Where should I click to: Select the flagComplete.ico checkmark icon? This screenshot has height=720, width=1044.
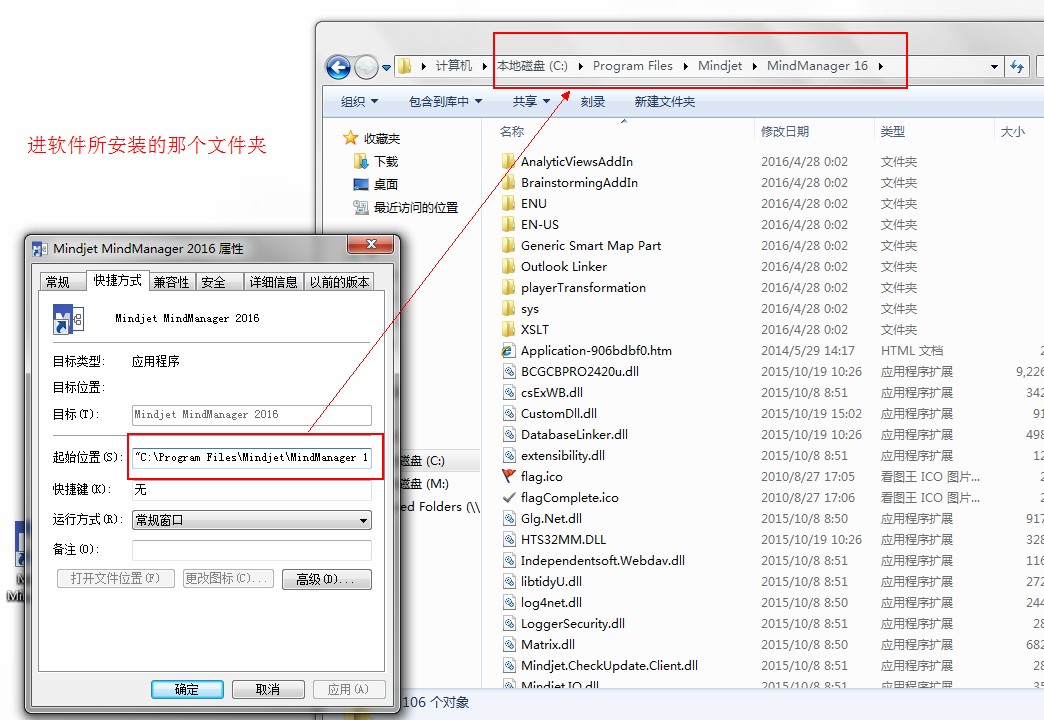coord(509,498)
